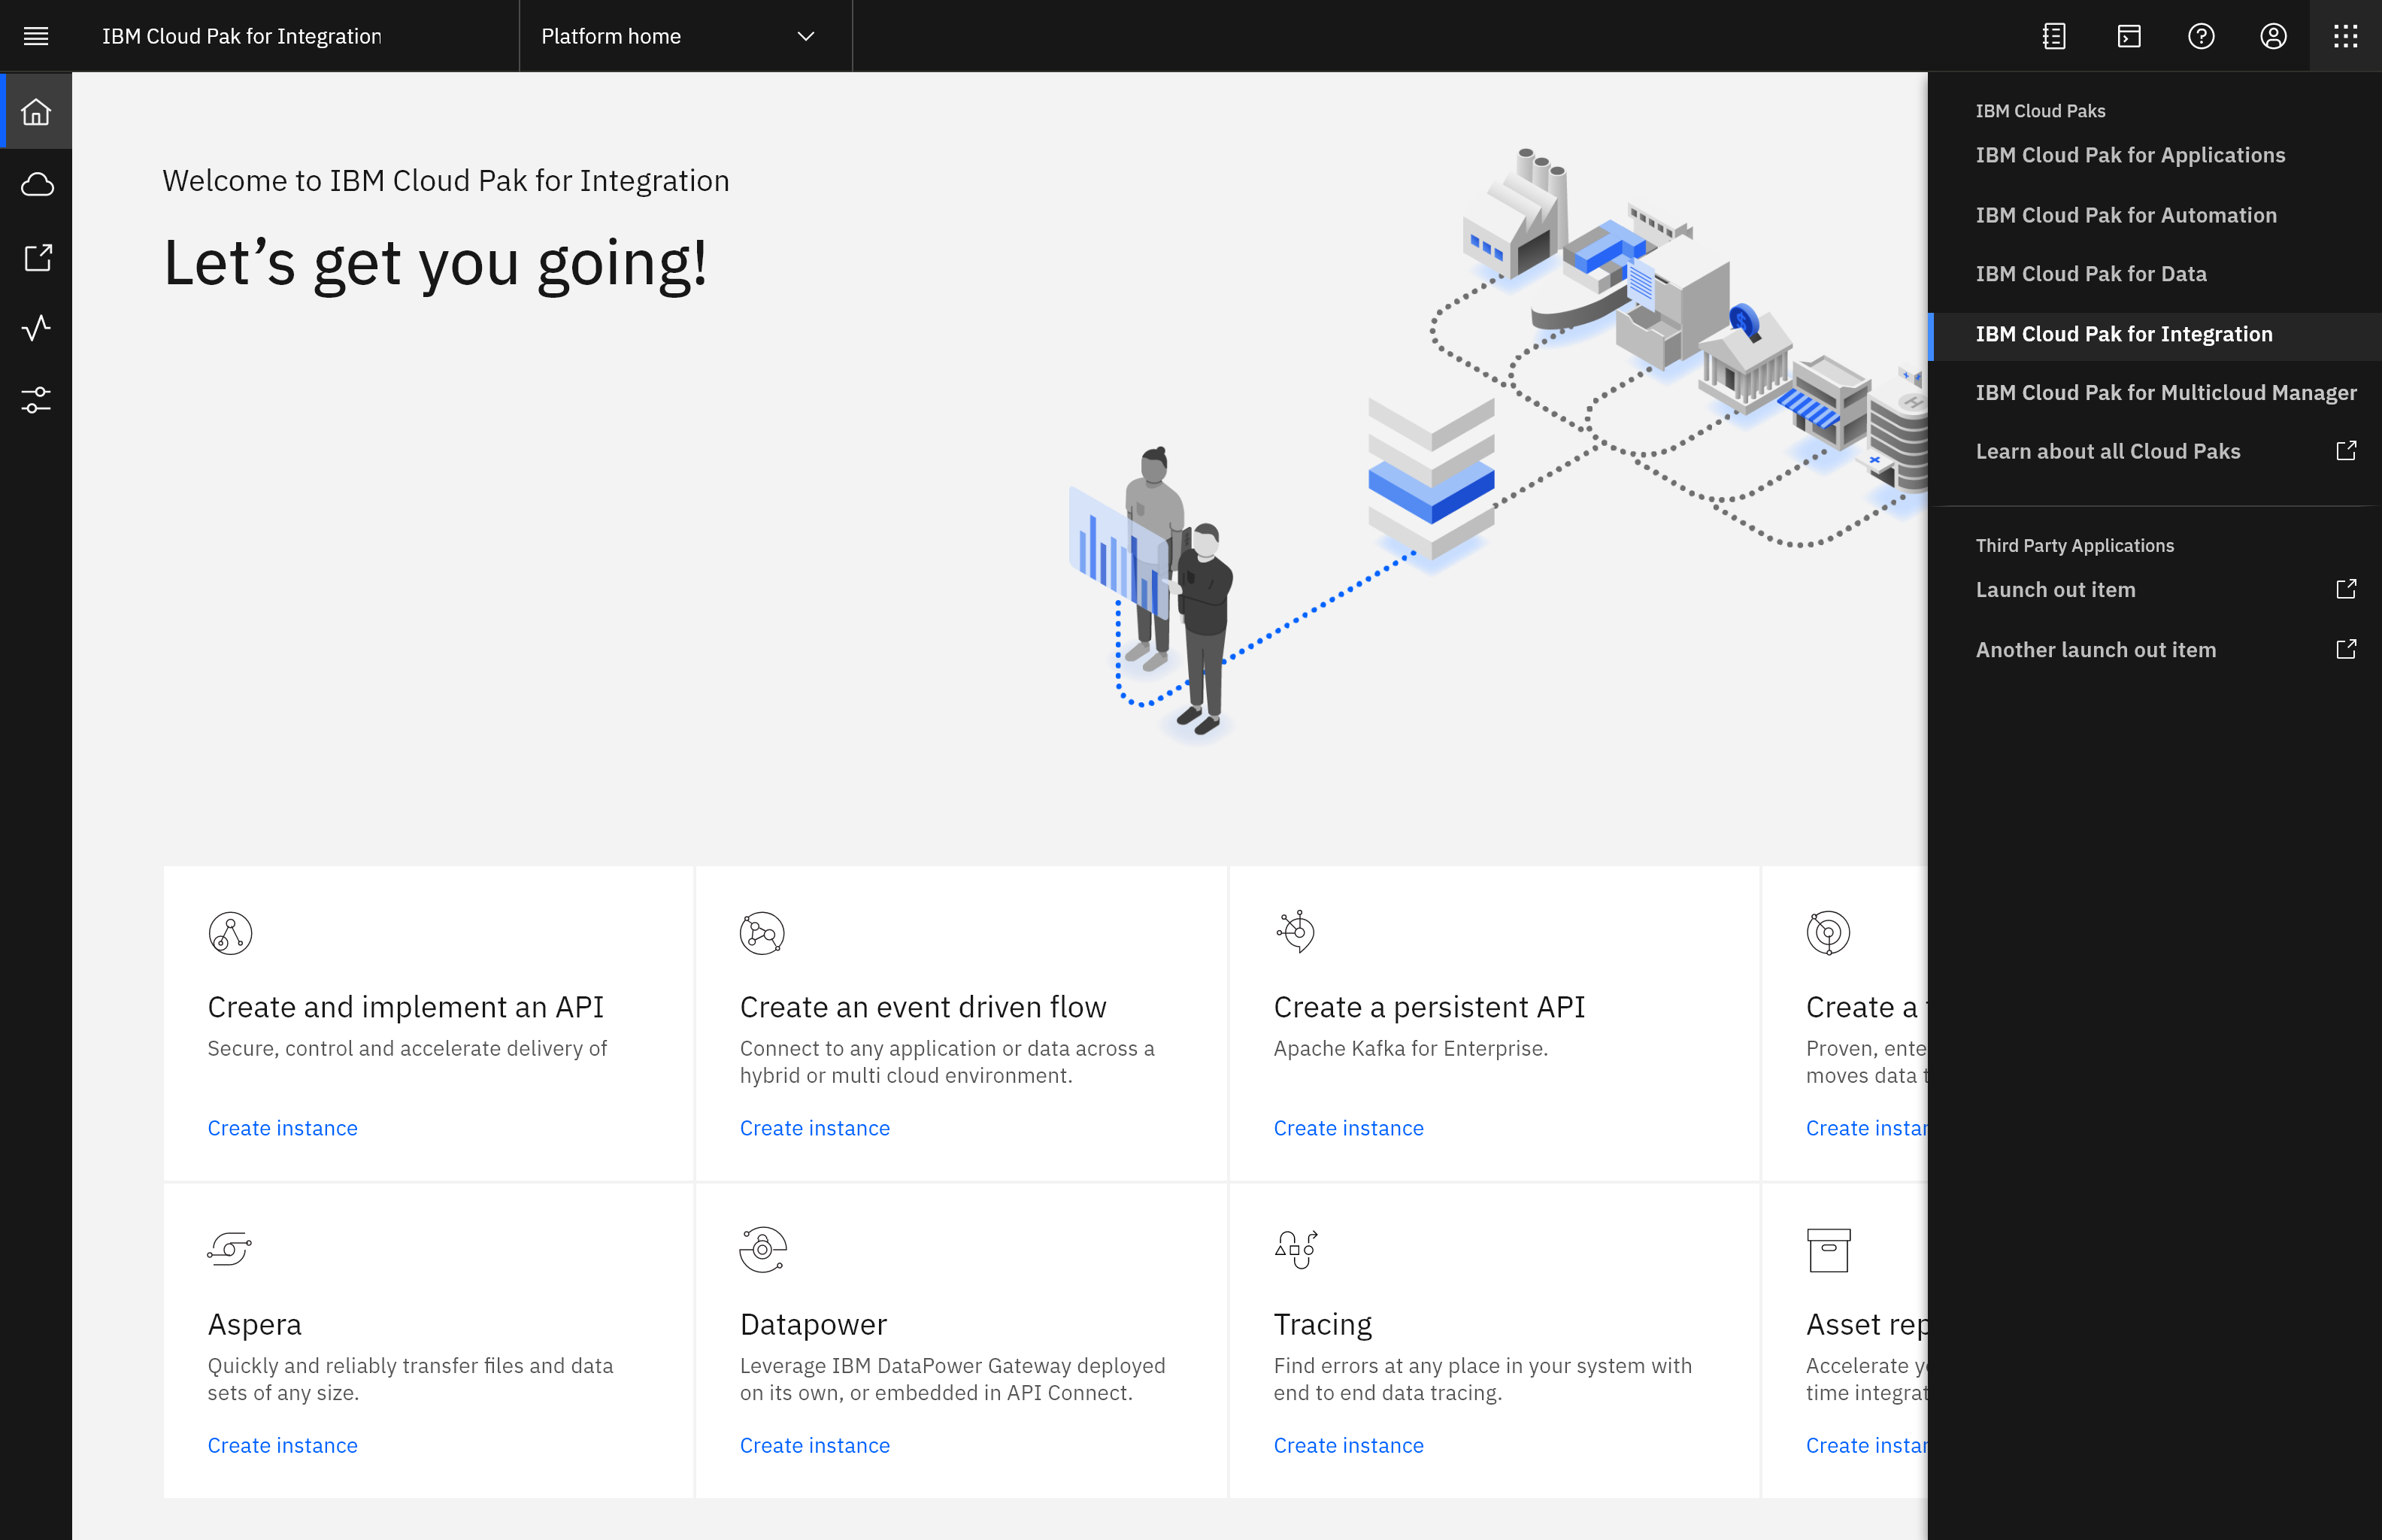This screenshot has height=1540, width=2382.
Task: Create instance for Create and implement an API
Action: point(283,1128)
